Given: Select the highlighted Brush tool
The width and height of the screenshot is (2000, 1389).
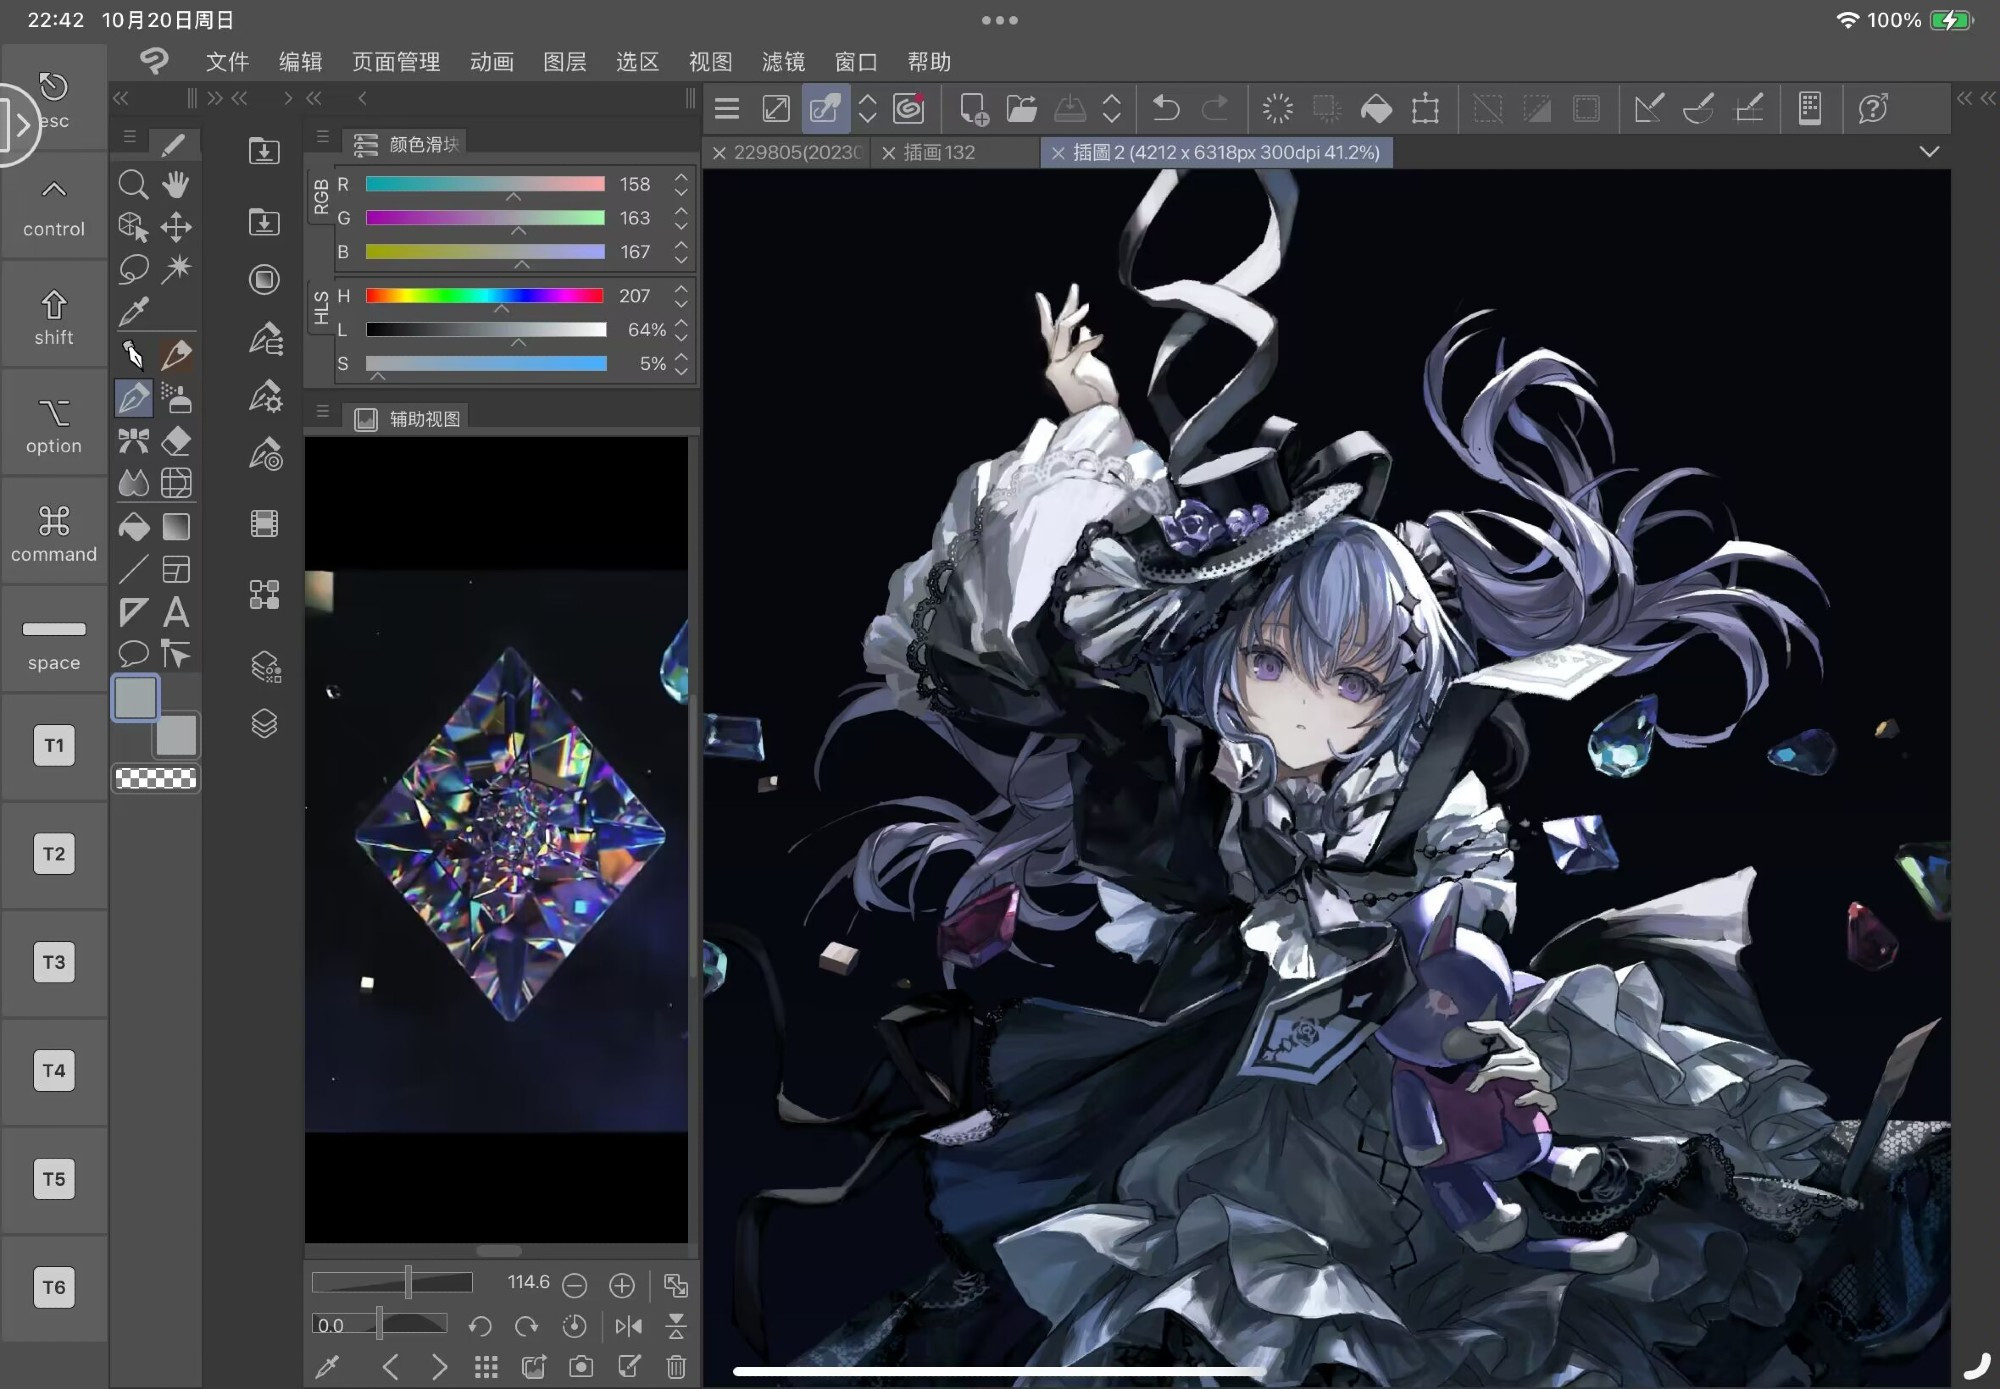Looking at the screenshot, I should [133, 398].
